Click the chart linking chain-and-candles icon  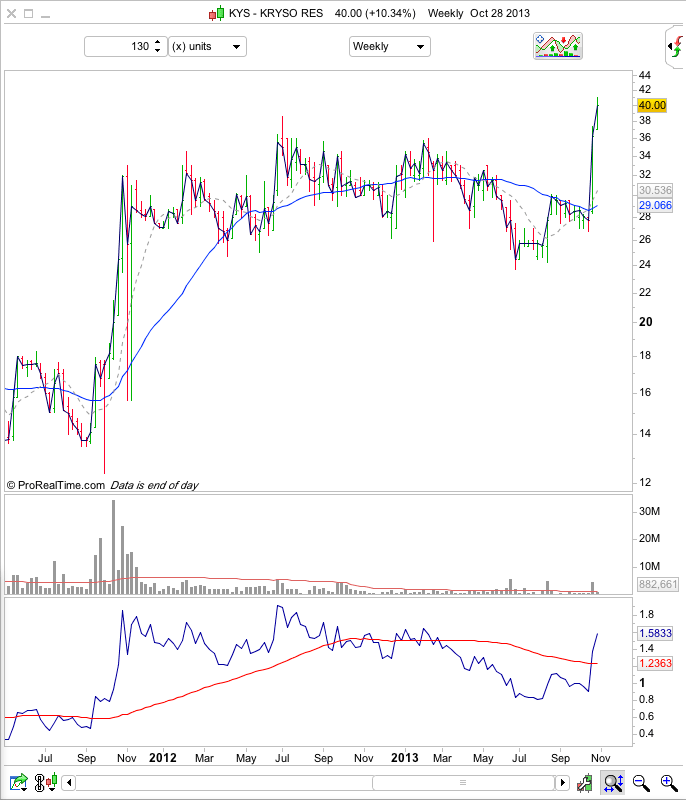[x=45, y=782]
